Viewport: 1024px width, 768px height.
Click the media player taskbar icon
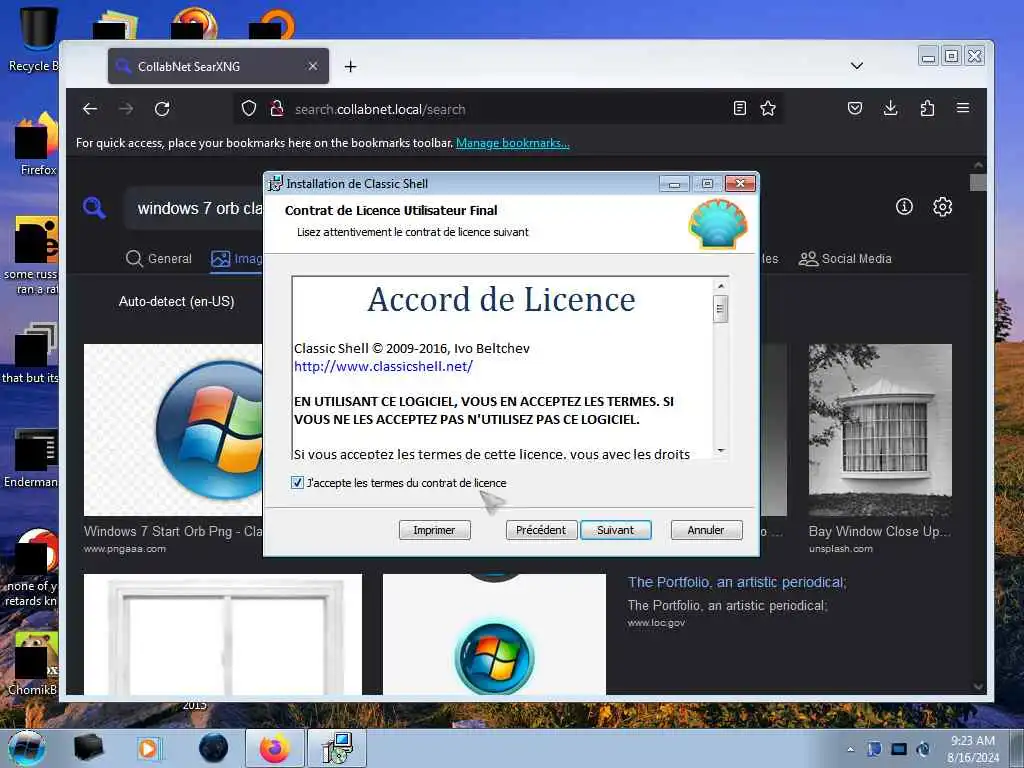tap(149, 748)
